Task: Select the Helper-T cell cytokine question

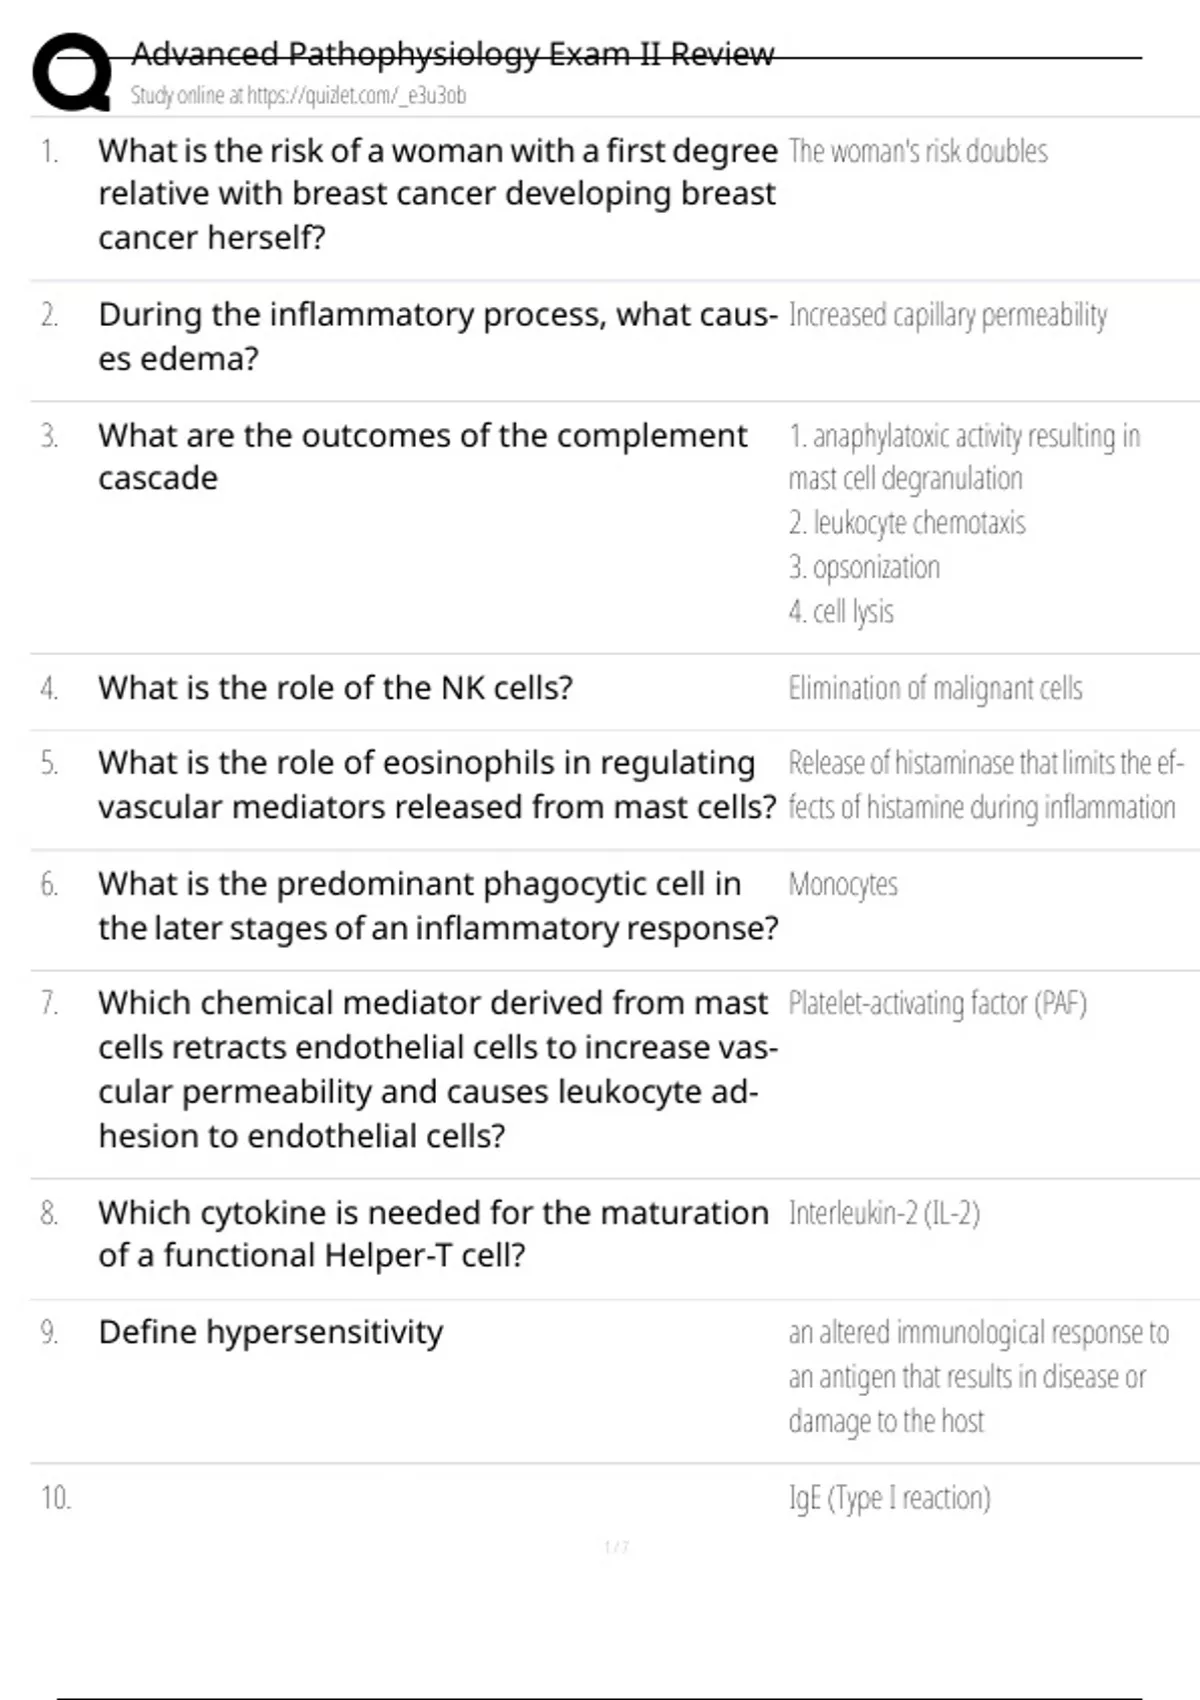Action: coord(433,1234)
